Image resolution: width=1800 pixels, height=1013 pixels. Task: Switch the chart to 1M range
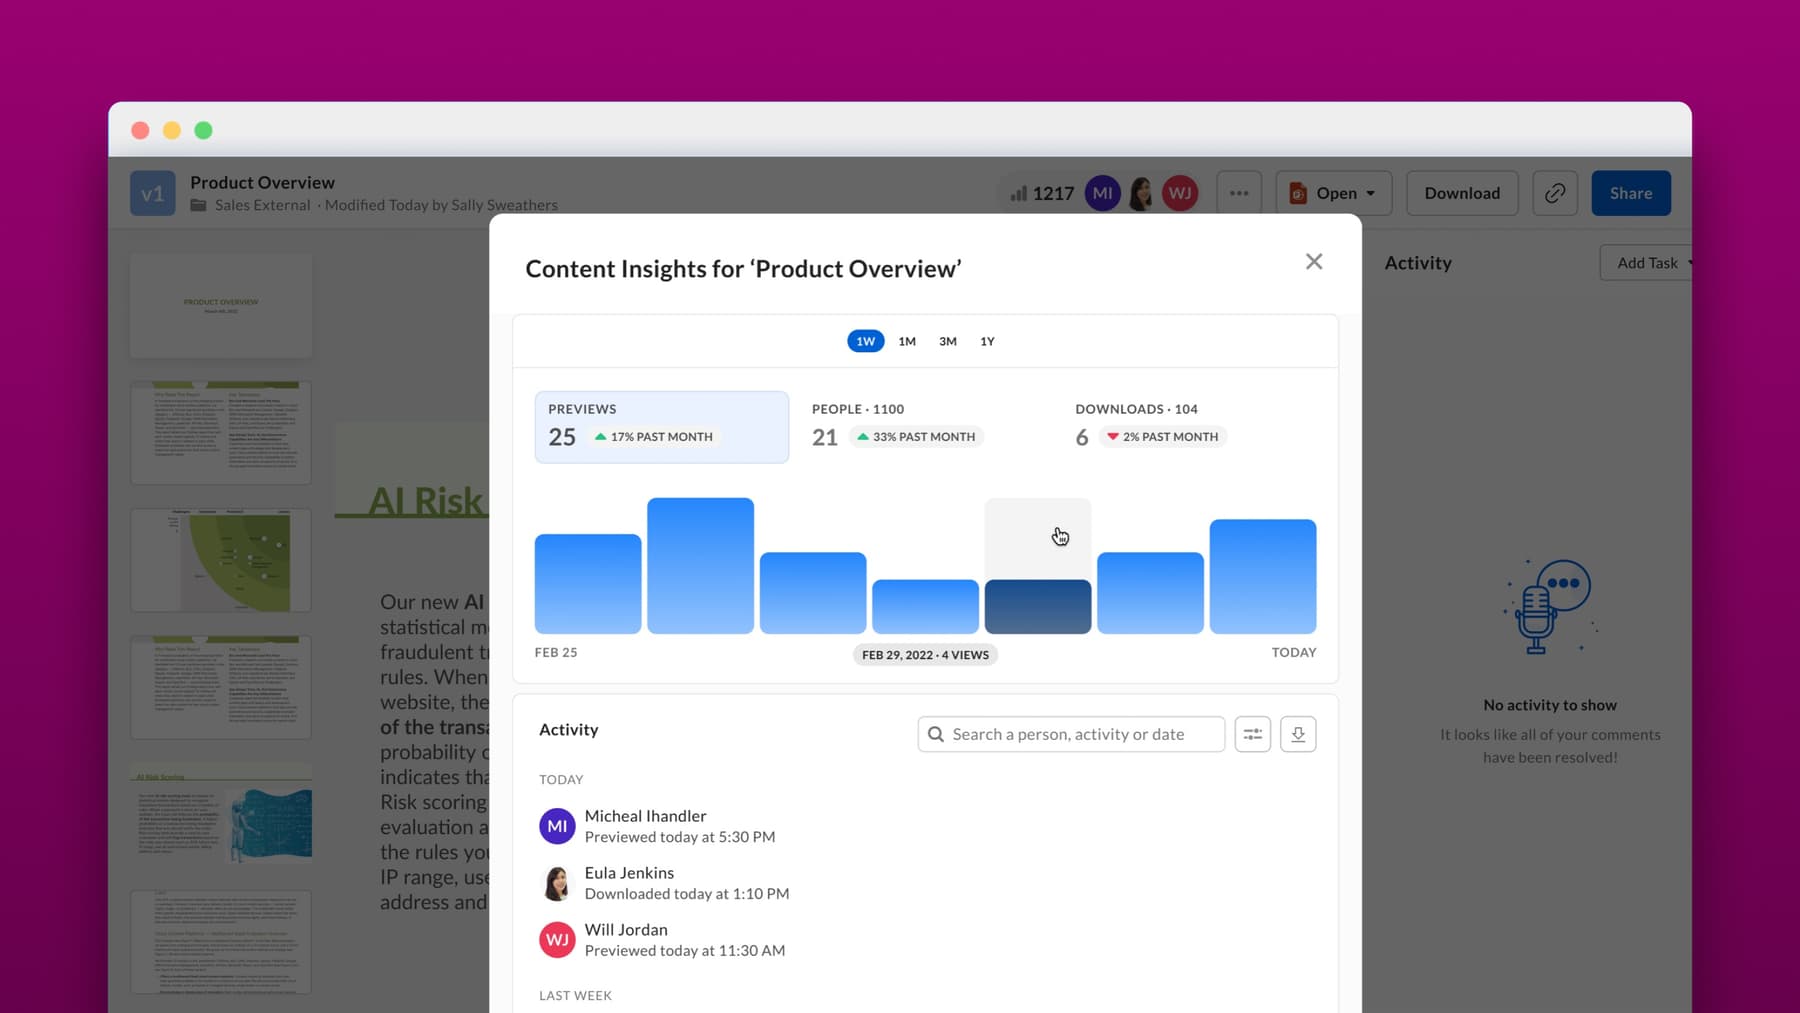pyautogui.click(x=906, y=341)
